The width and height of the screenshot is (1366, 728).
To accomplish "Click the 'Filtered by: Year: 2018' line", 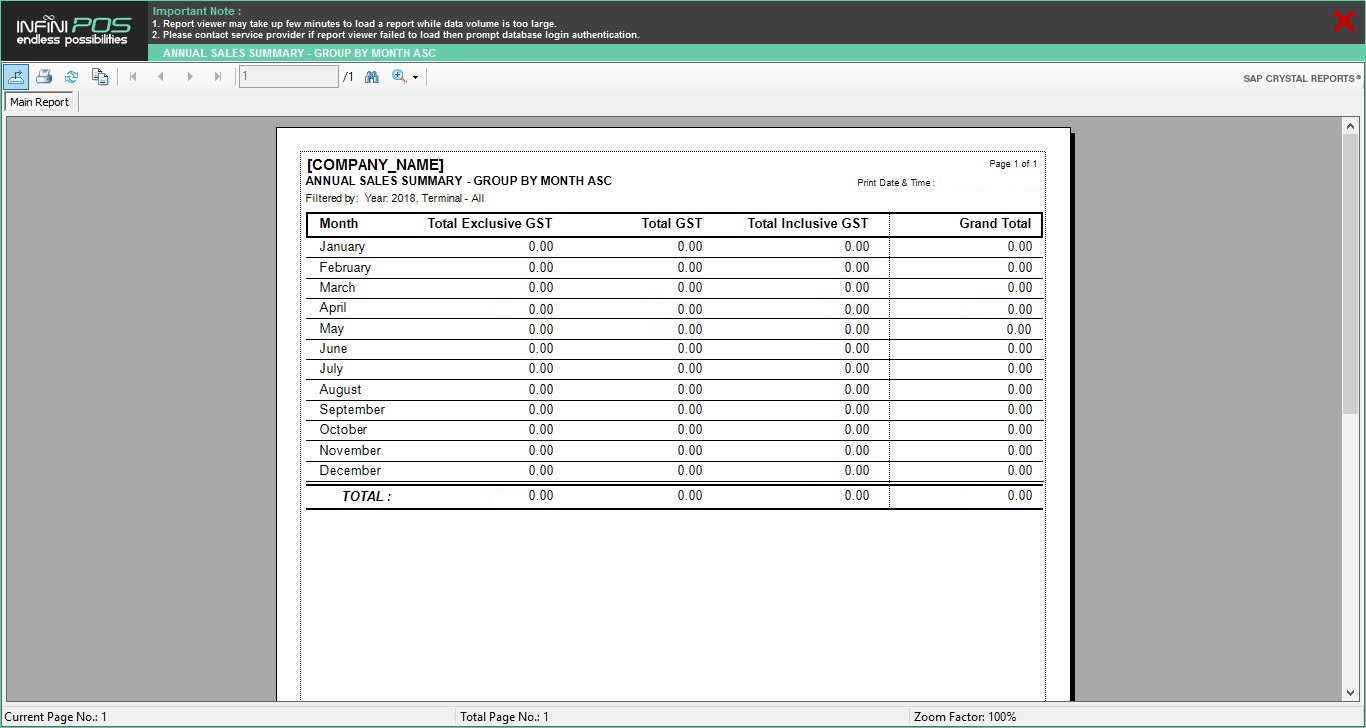I will [x=395, y=198].
